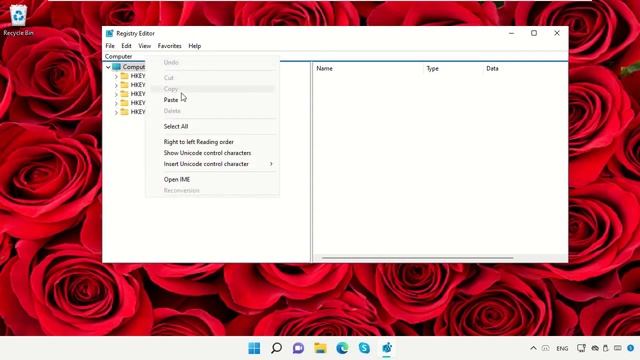The height and width of the screenshot is (360, 640).
Task: Click the Data column header
Action: [525, 69]
